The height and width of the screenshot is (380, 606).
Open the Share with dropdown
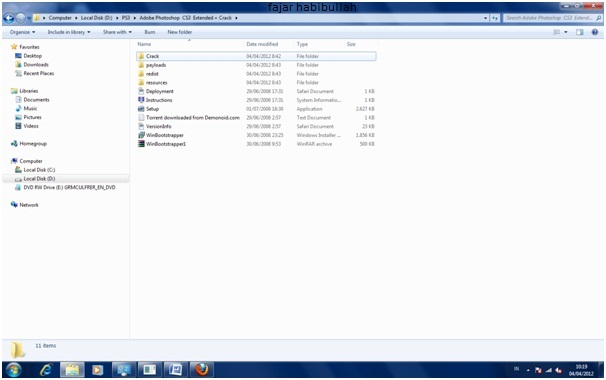(x=117, y=32)
